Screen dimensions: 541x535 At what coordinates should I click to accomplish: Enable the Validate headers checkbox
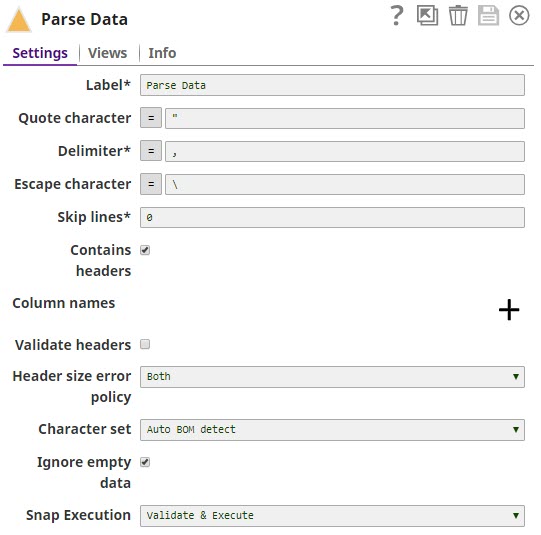pos(145,344)
